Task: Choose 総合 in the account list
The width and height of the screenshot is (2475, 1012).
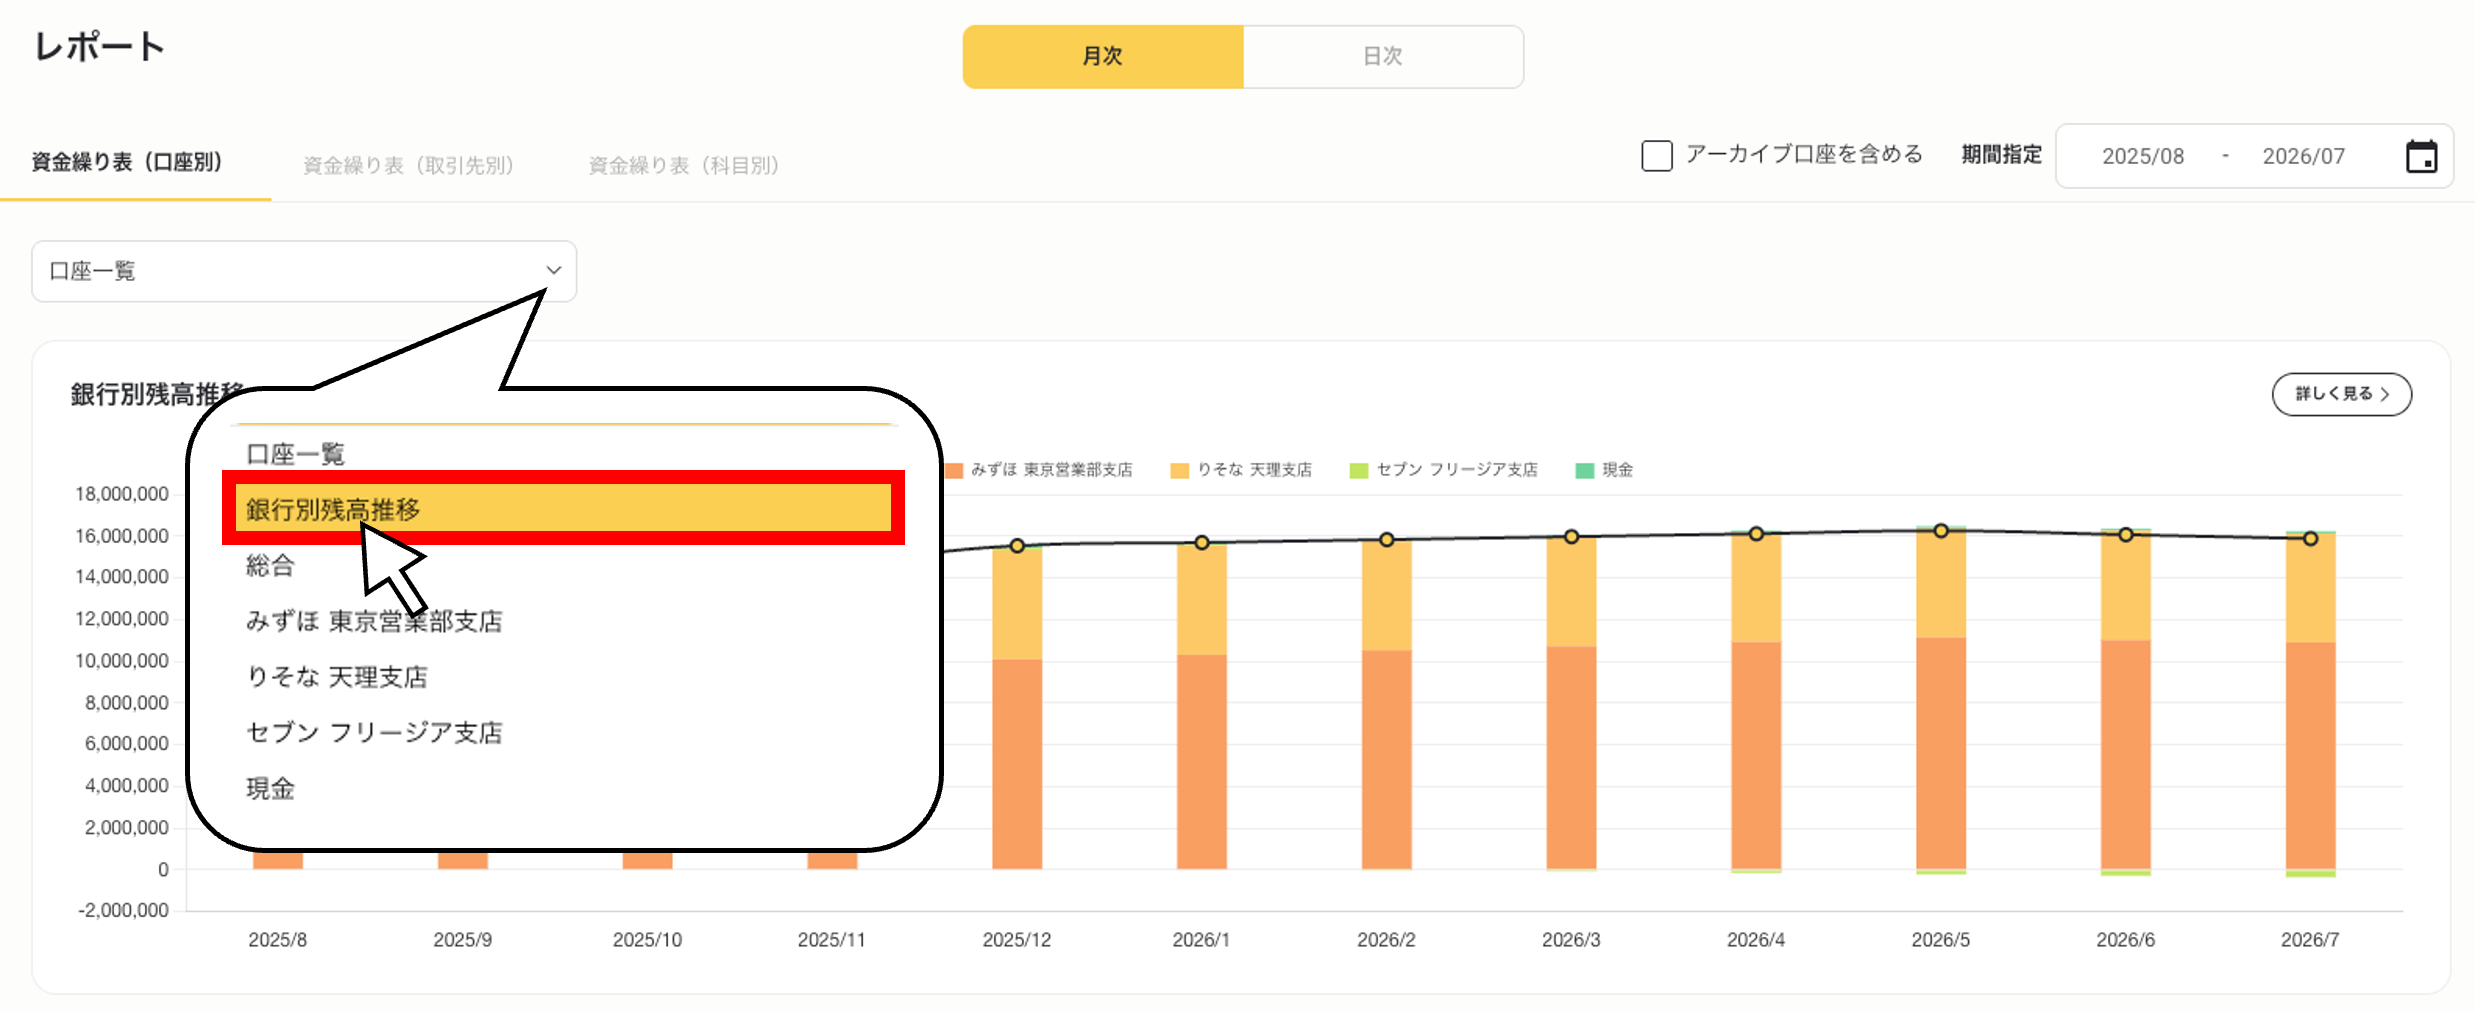Action: [270, 566]
